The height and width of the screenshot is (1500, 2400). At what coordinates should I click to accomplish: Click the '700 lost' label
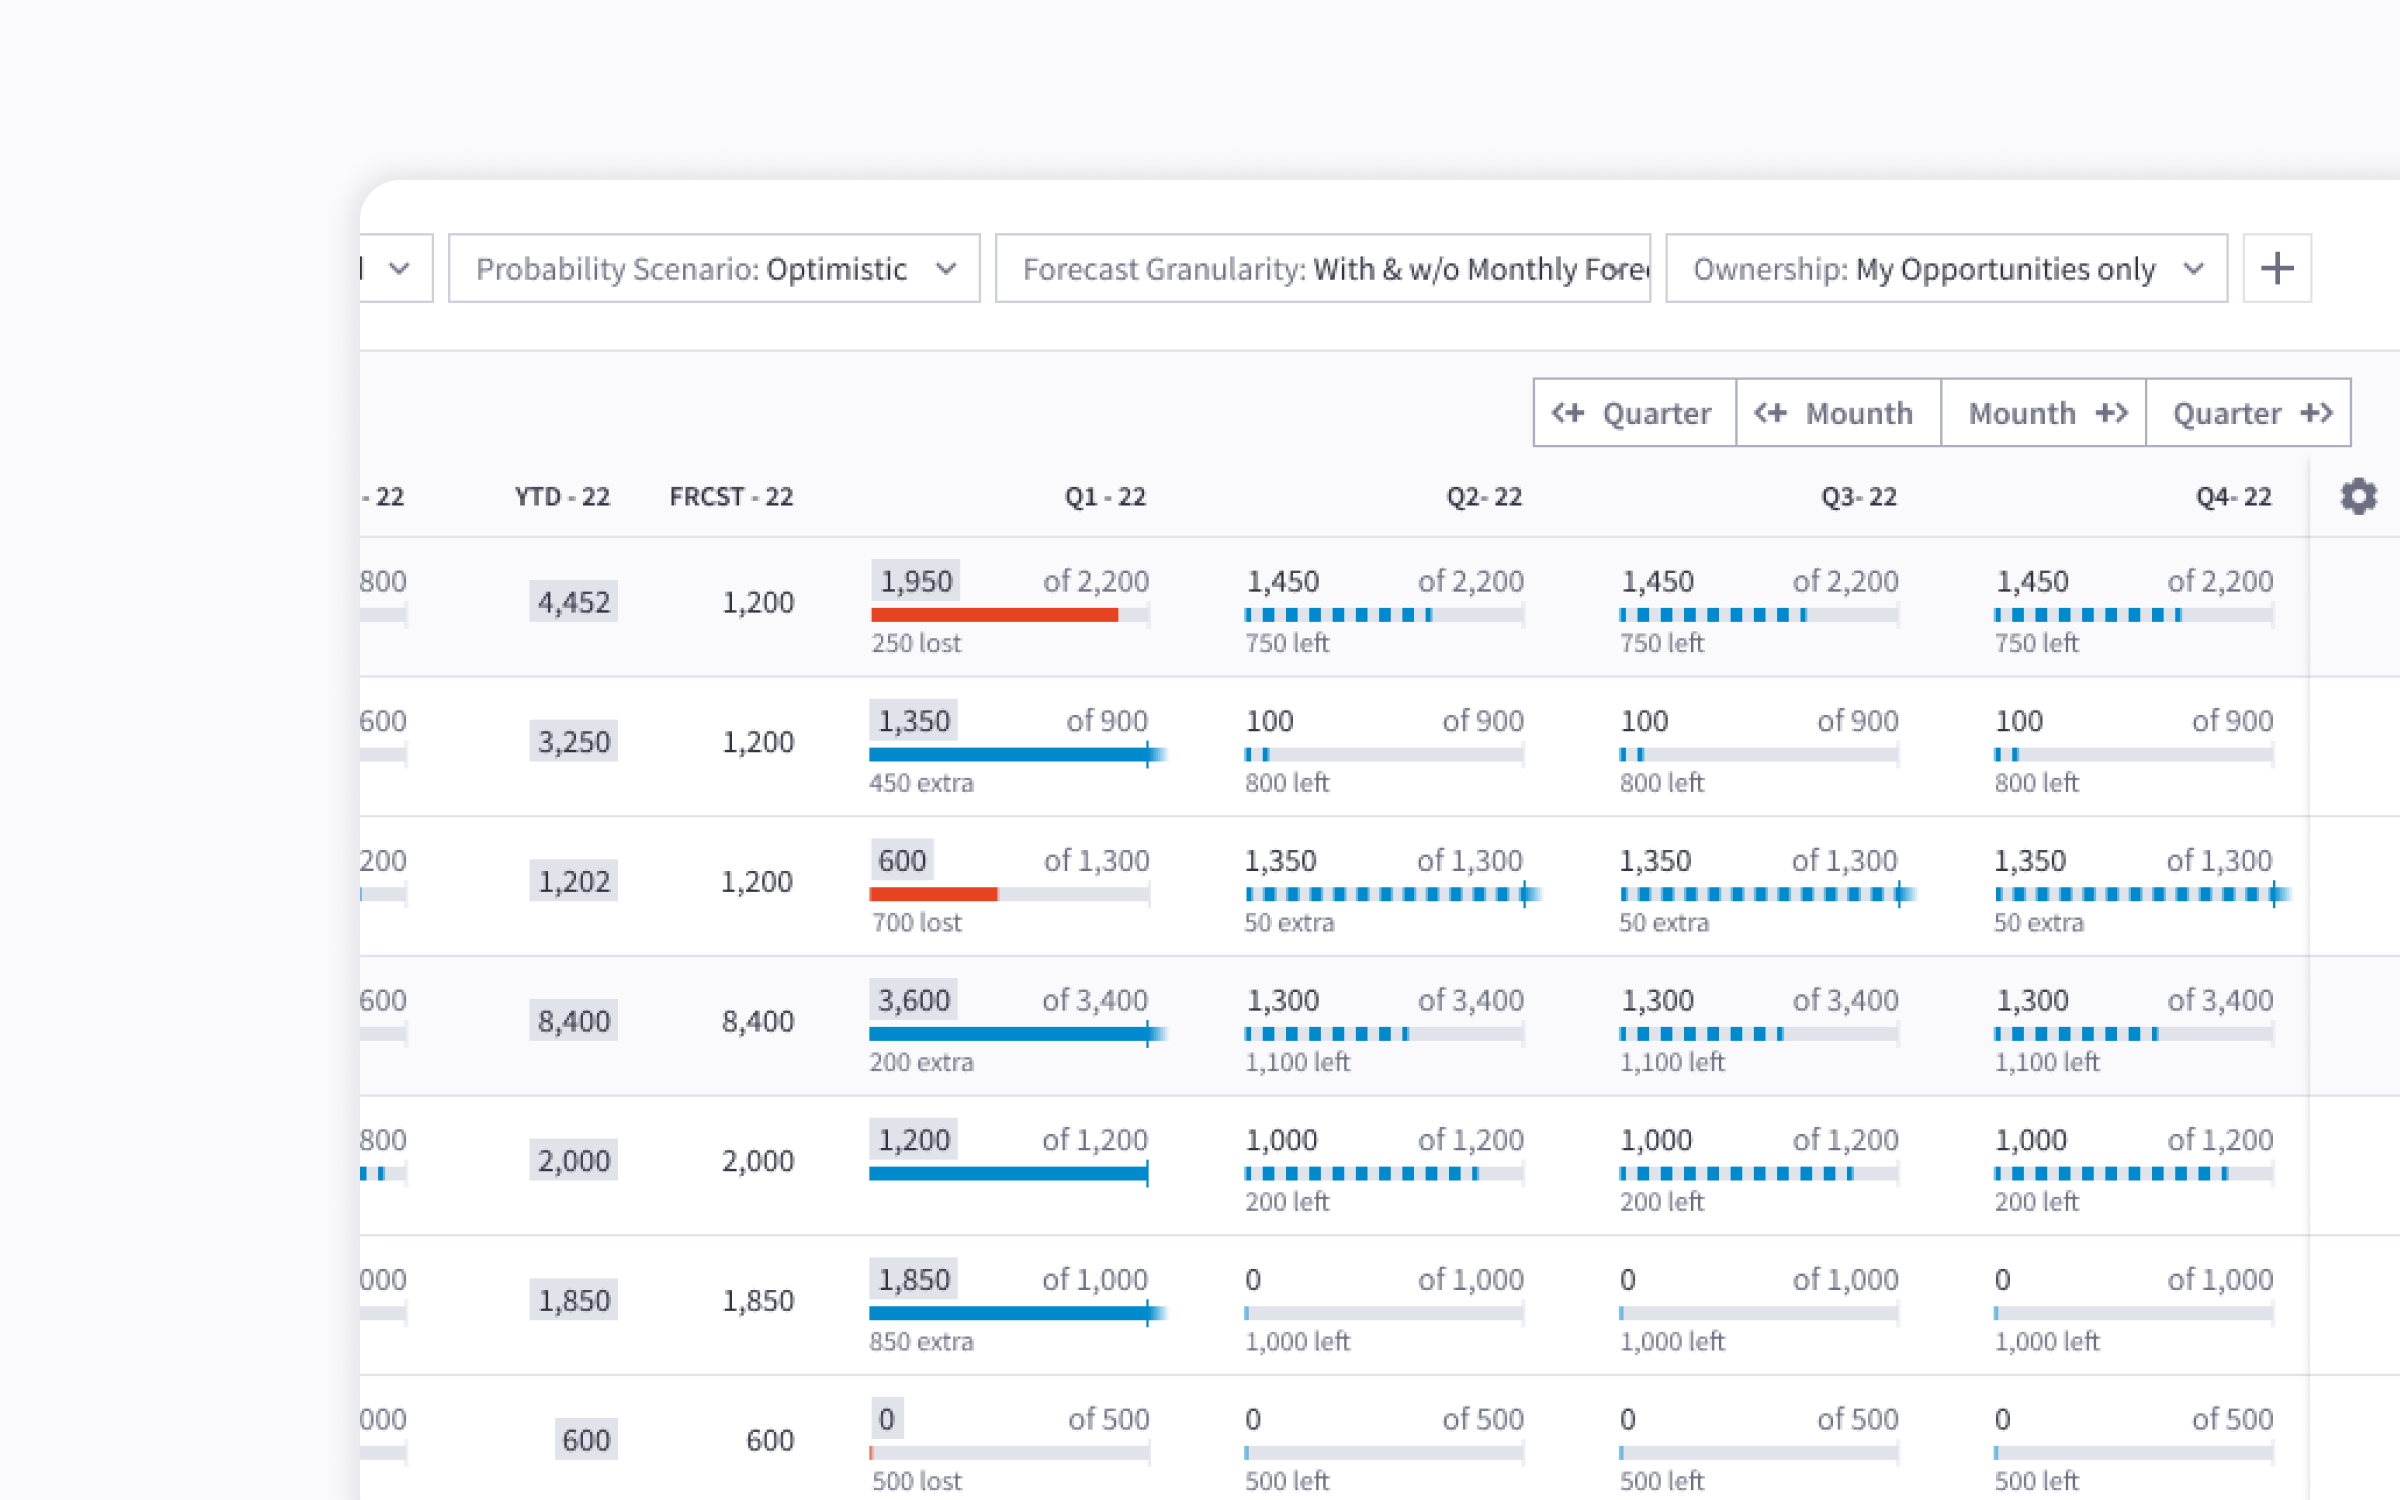916,922
